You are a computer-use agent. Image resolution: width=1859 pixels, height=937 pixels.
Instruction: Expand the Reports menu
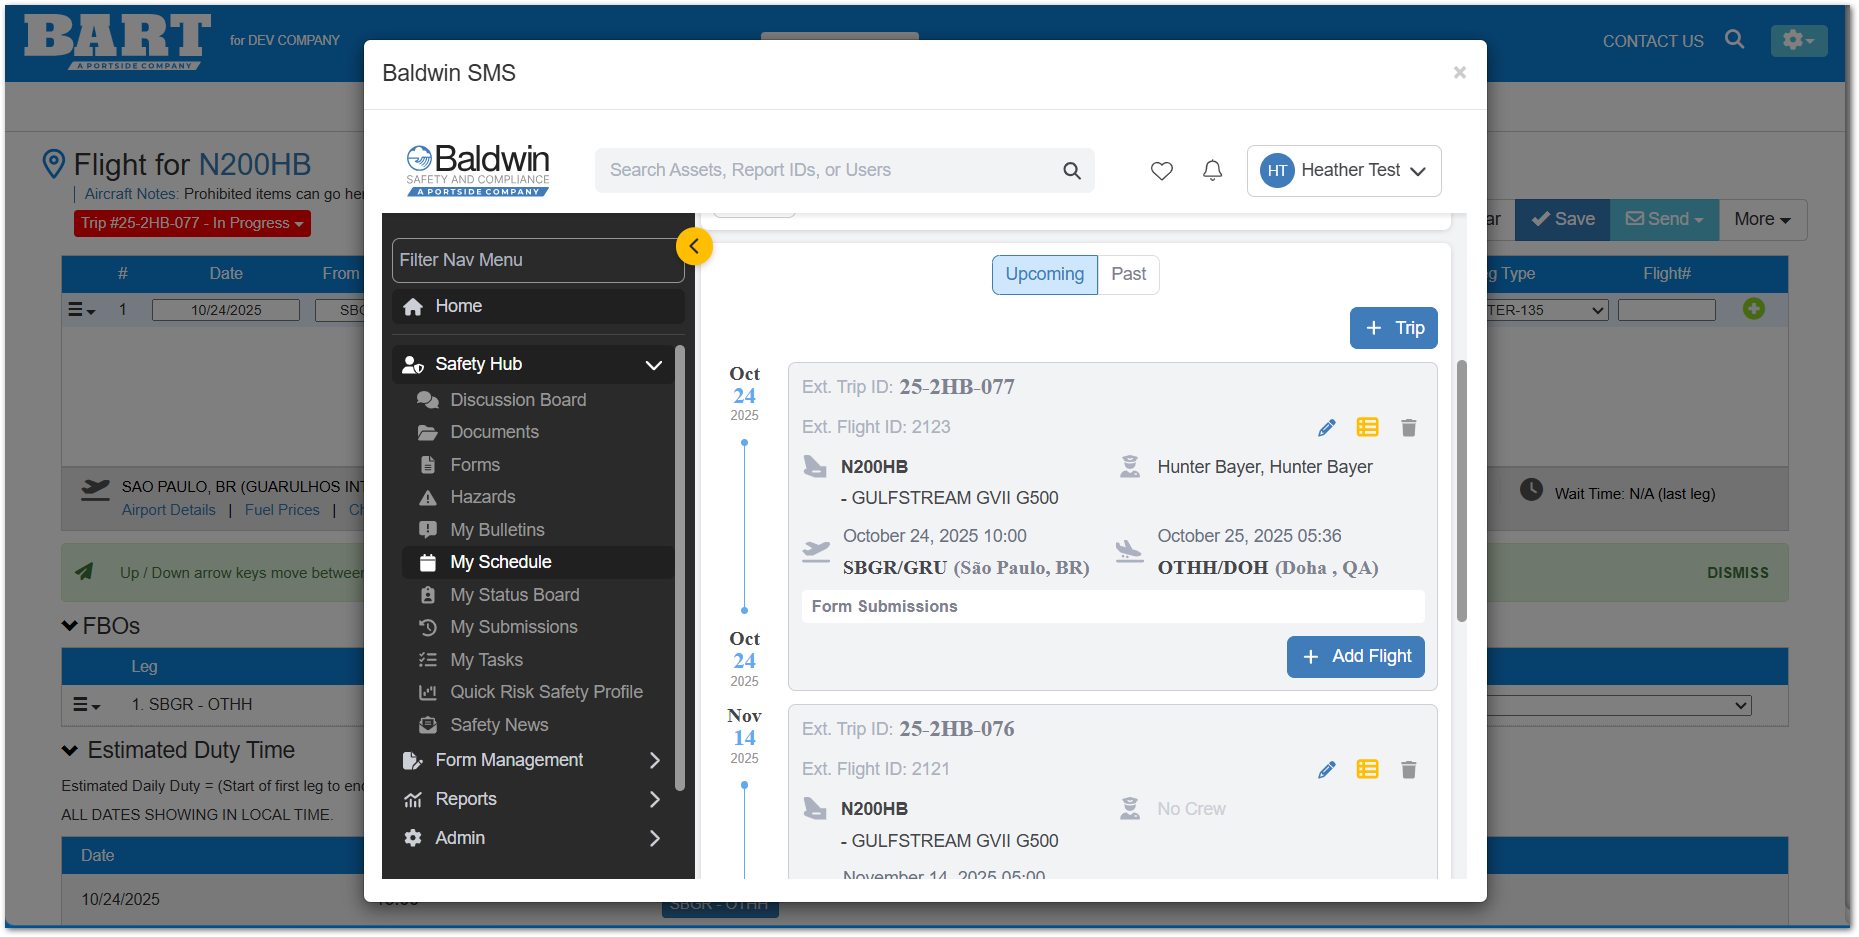[654, 800]
